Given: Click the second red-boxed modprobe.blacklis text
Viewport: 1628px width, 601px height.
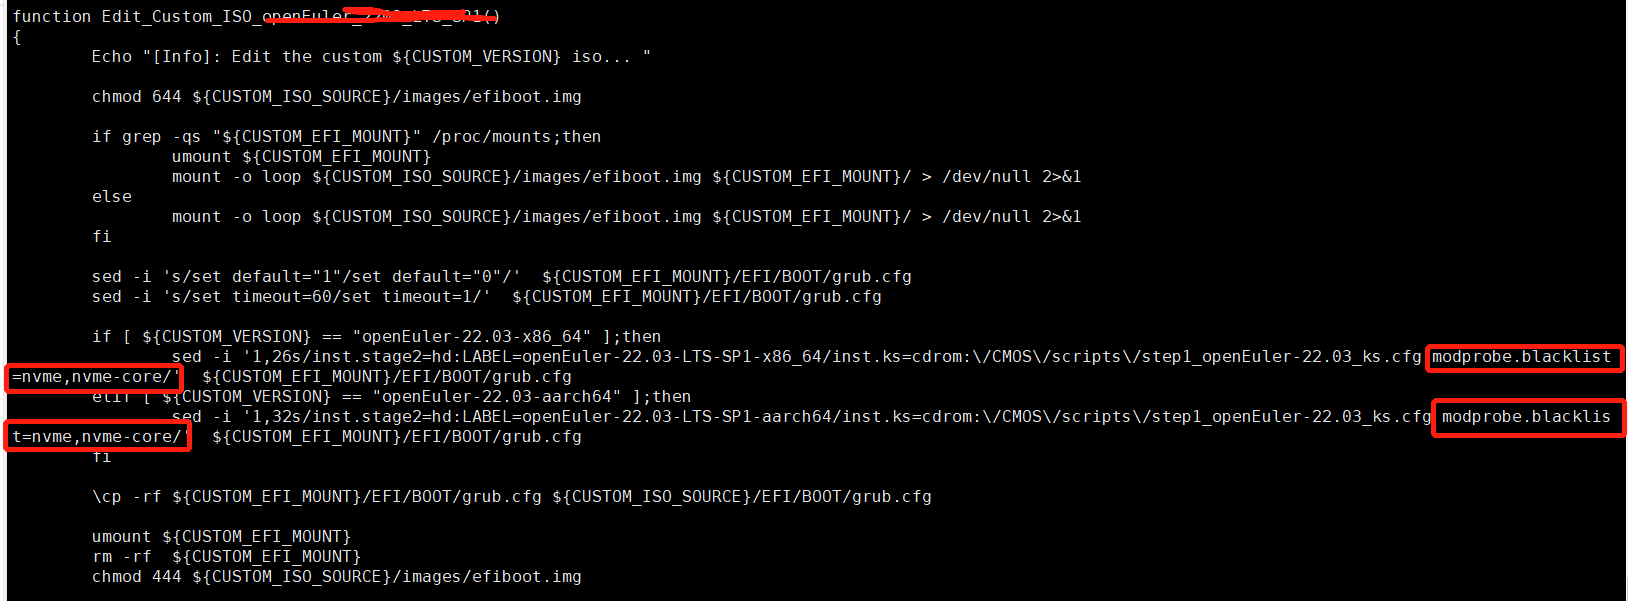Looking at the screenshot, I should coord(1526,417).
